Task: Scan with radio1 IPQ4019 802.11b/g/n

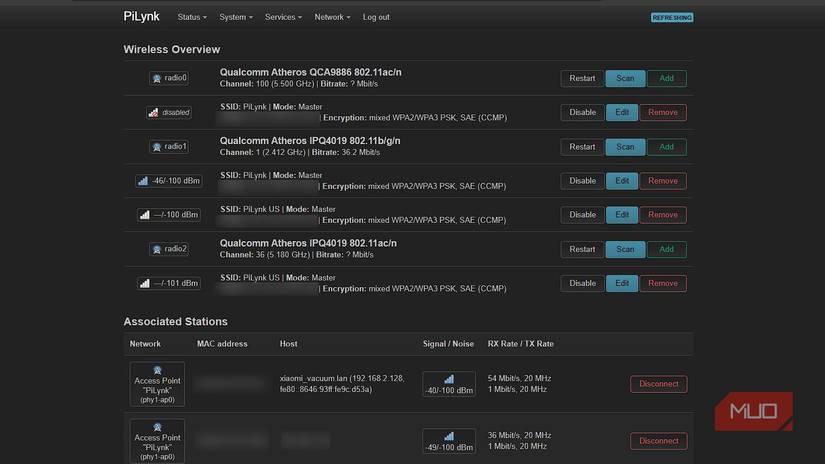Action: click(x=625, y=147)
